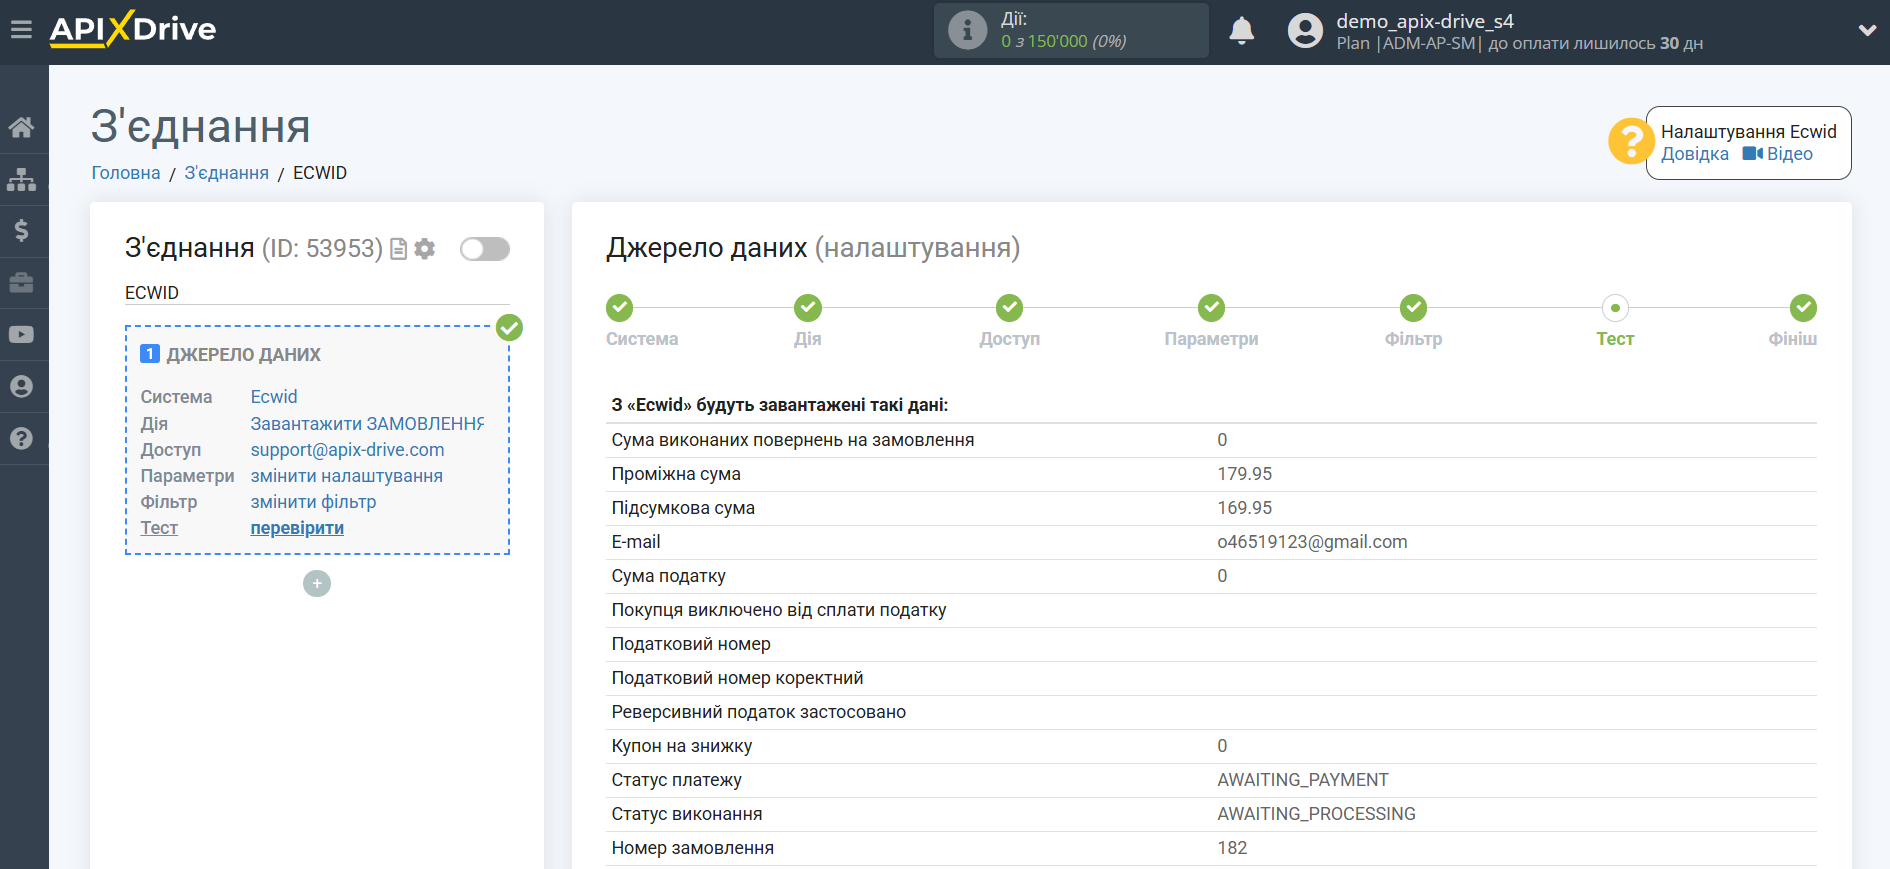The image size is (1890, 869).
Task: Open billing dollar icon in sidebar
Action: coord(21,231)
